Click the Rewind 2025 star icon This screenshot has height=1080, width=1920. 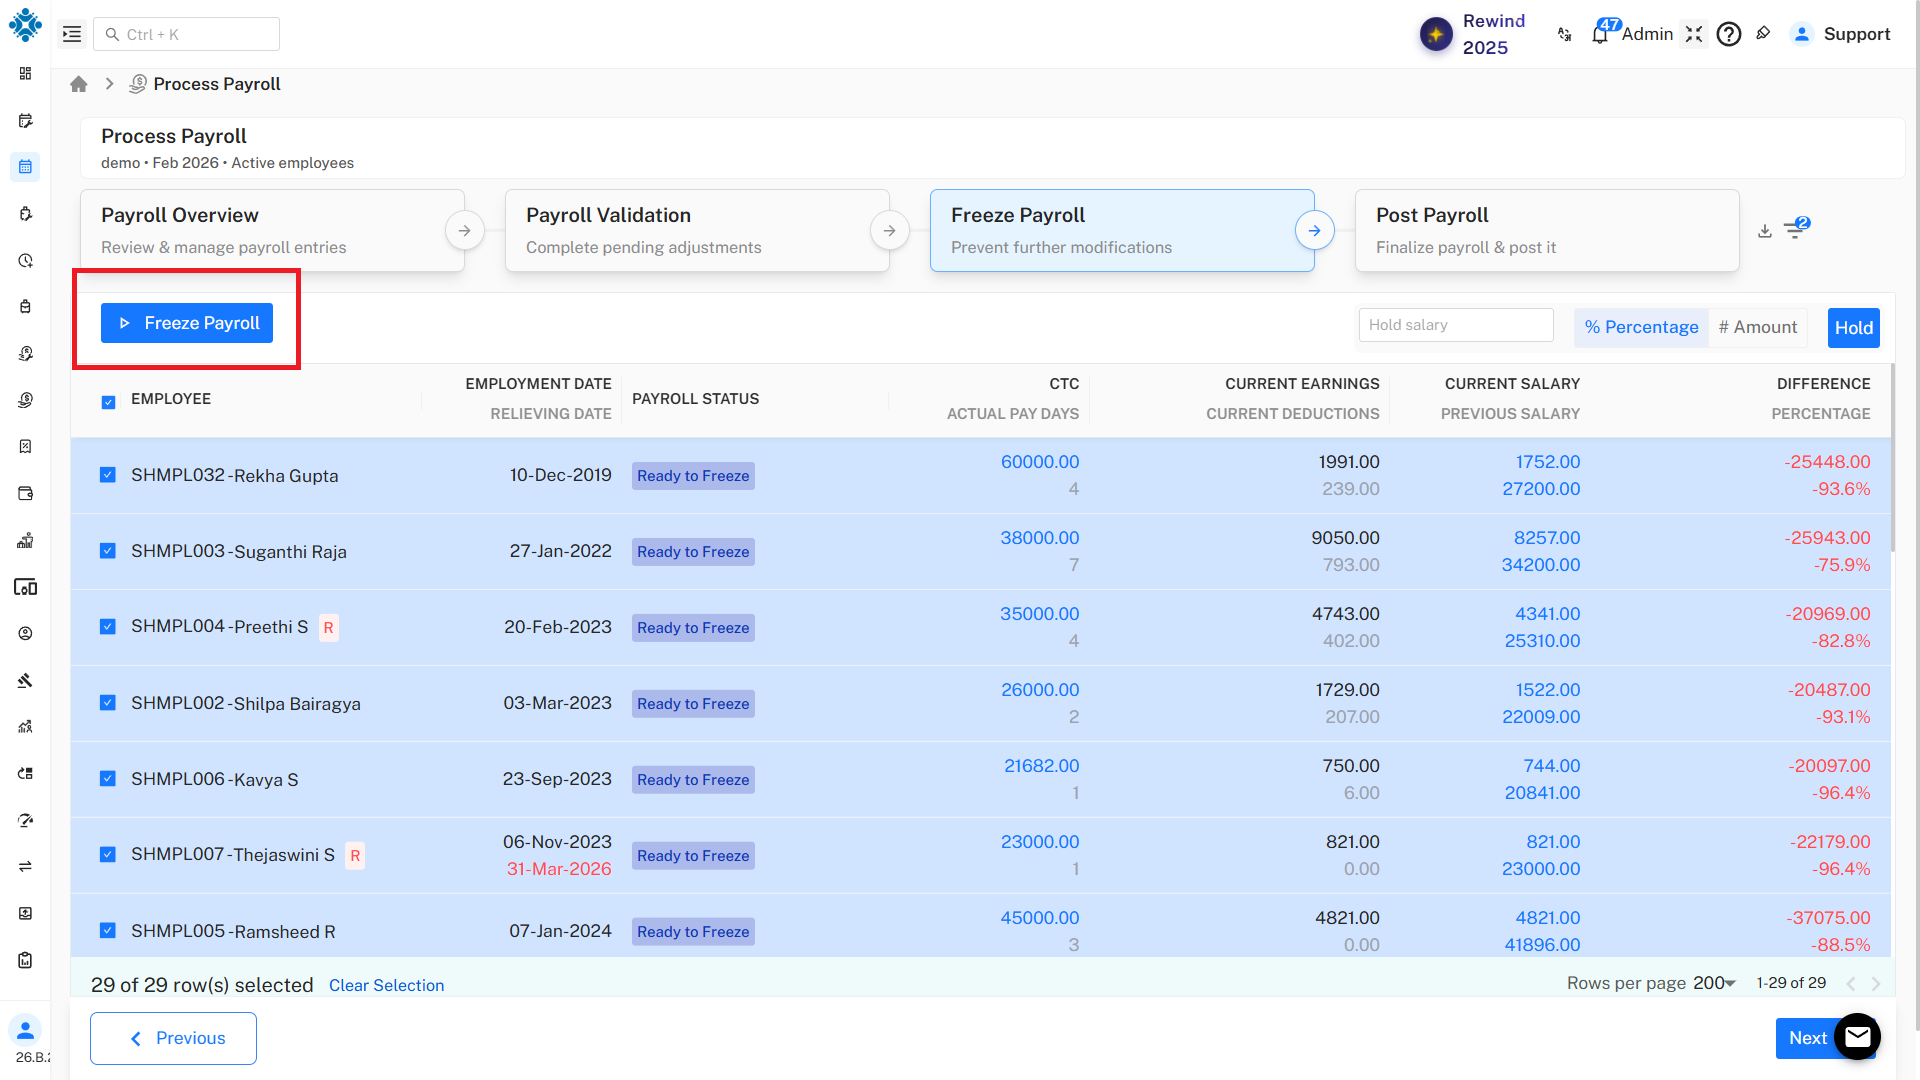1436,34
